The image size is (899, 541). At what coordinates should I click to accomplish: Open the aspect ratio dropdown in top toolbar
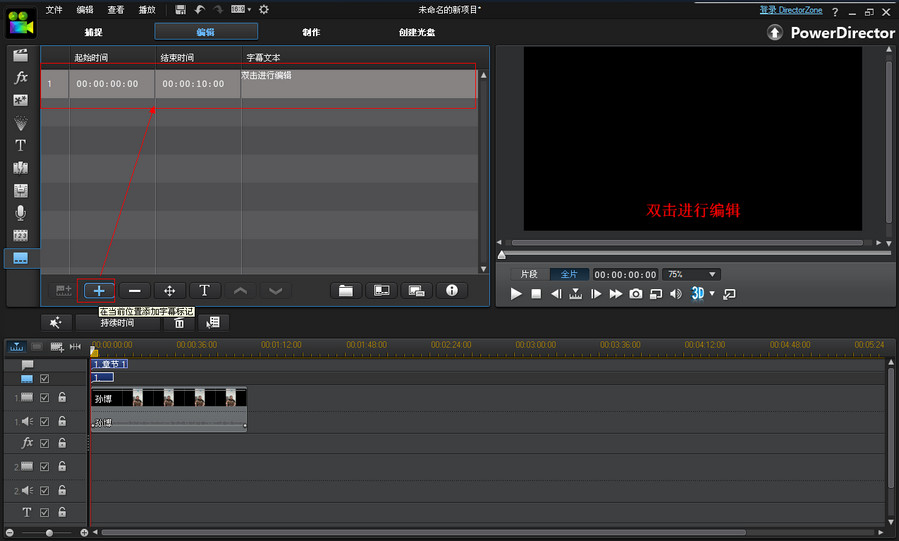[241, 9]
